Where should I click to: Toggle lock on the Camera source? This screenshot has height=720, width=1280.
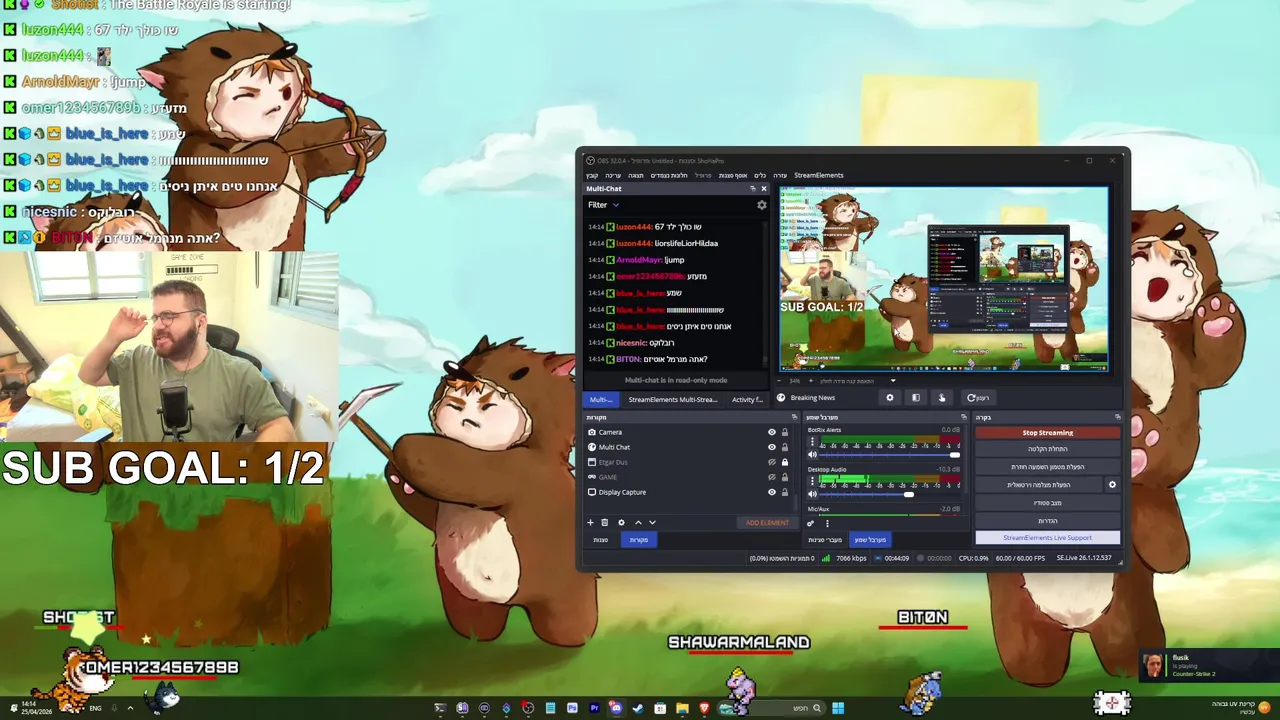[785, 432]
